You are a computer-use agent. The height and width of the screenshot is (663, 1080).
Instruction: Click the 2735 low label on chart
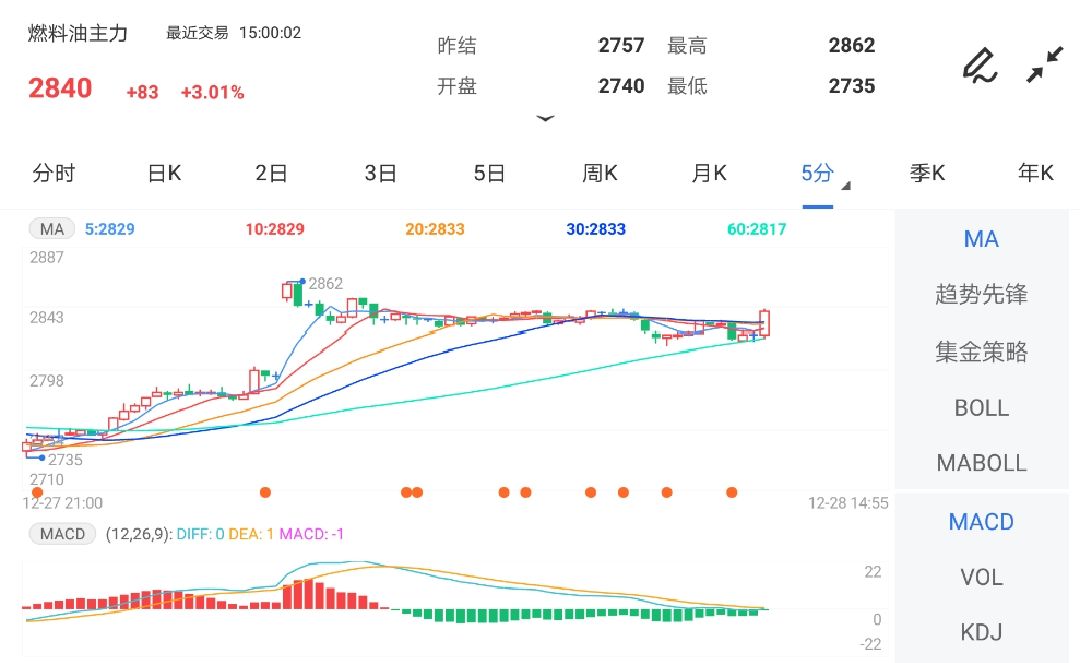65,459
